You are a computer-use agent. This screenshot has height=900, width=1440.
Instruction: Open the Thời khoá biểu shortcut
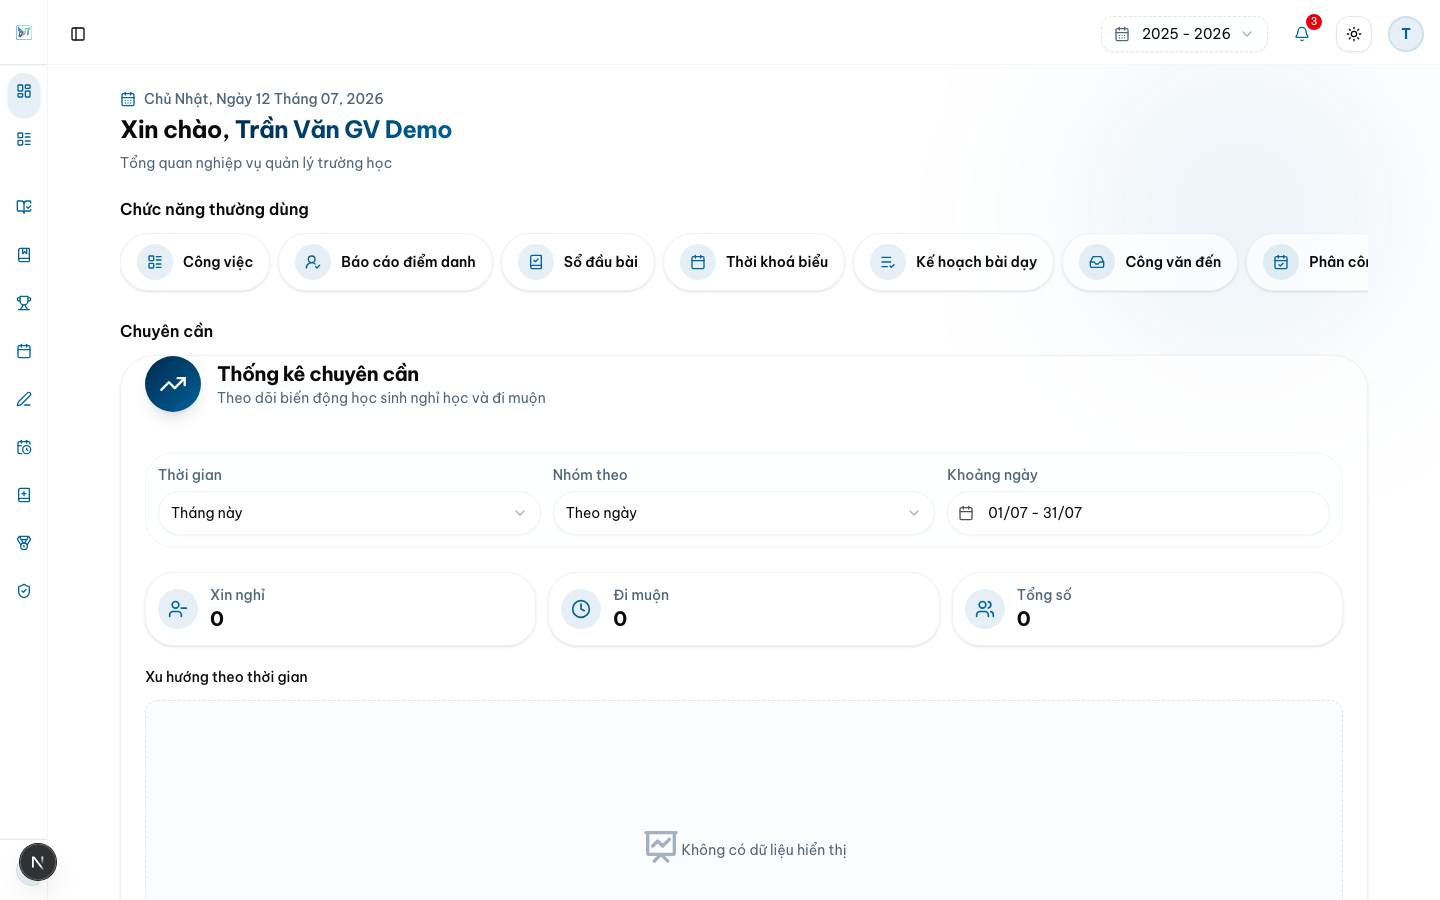pyautogui.click(x=754, y=262)
